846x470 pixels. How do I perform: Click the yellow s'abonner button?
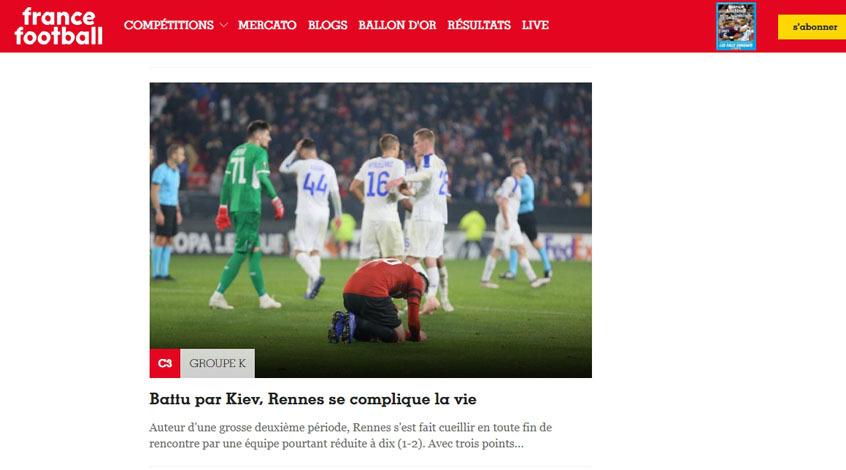point(812,27)
